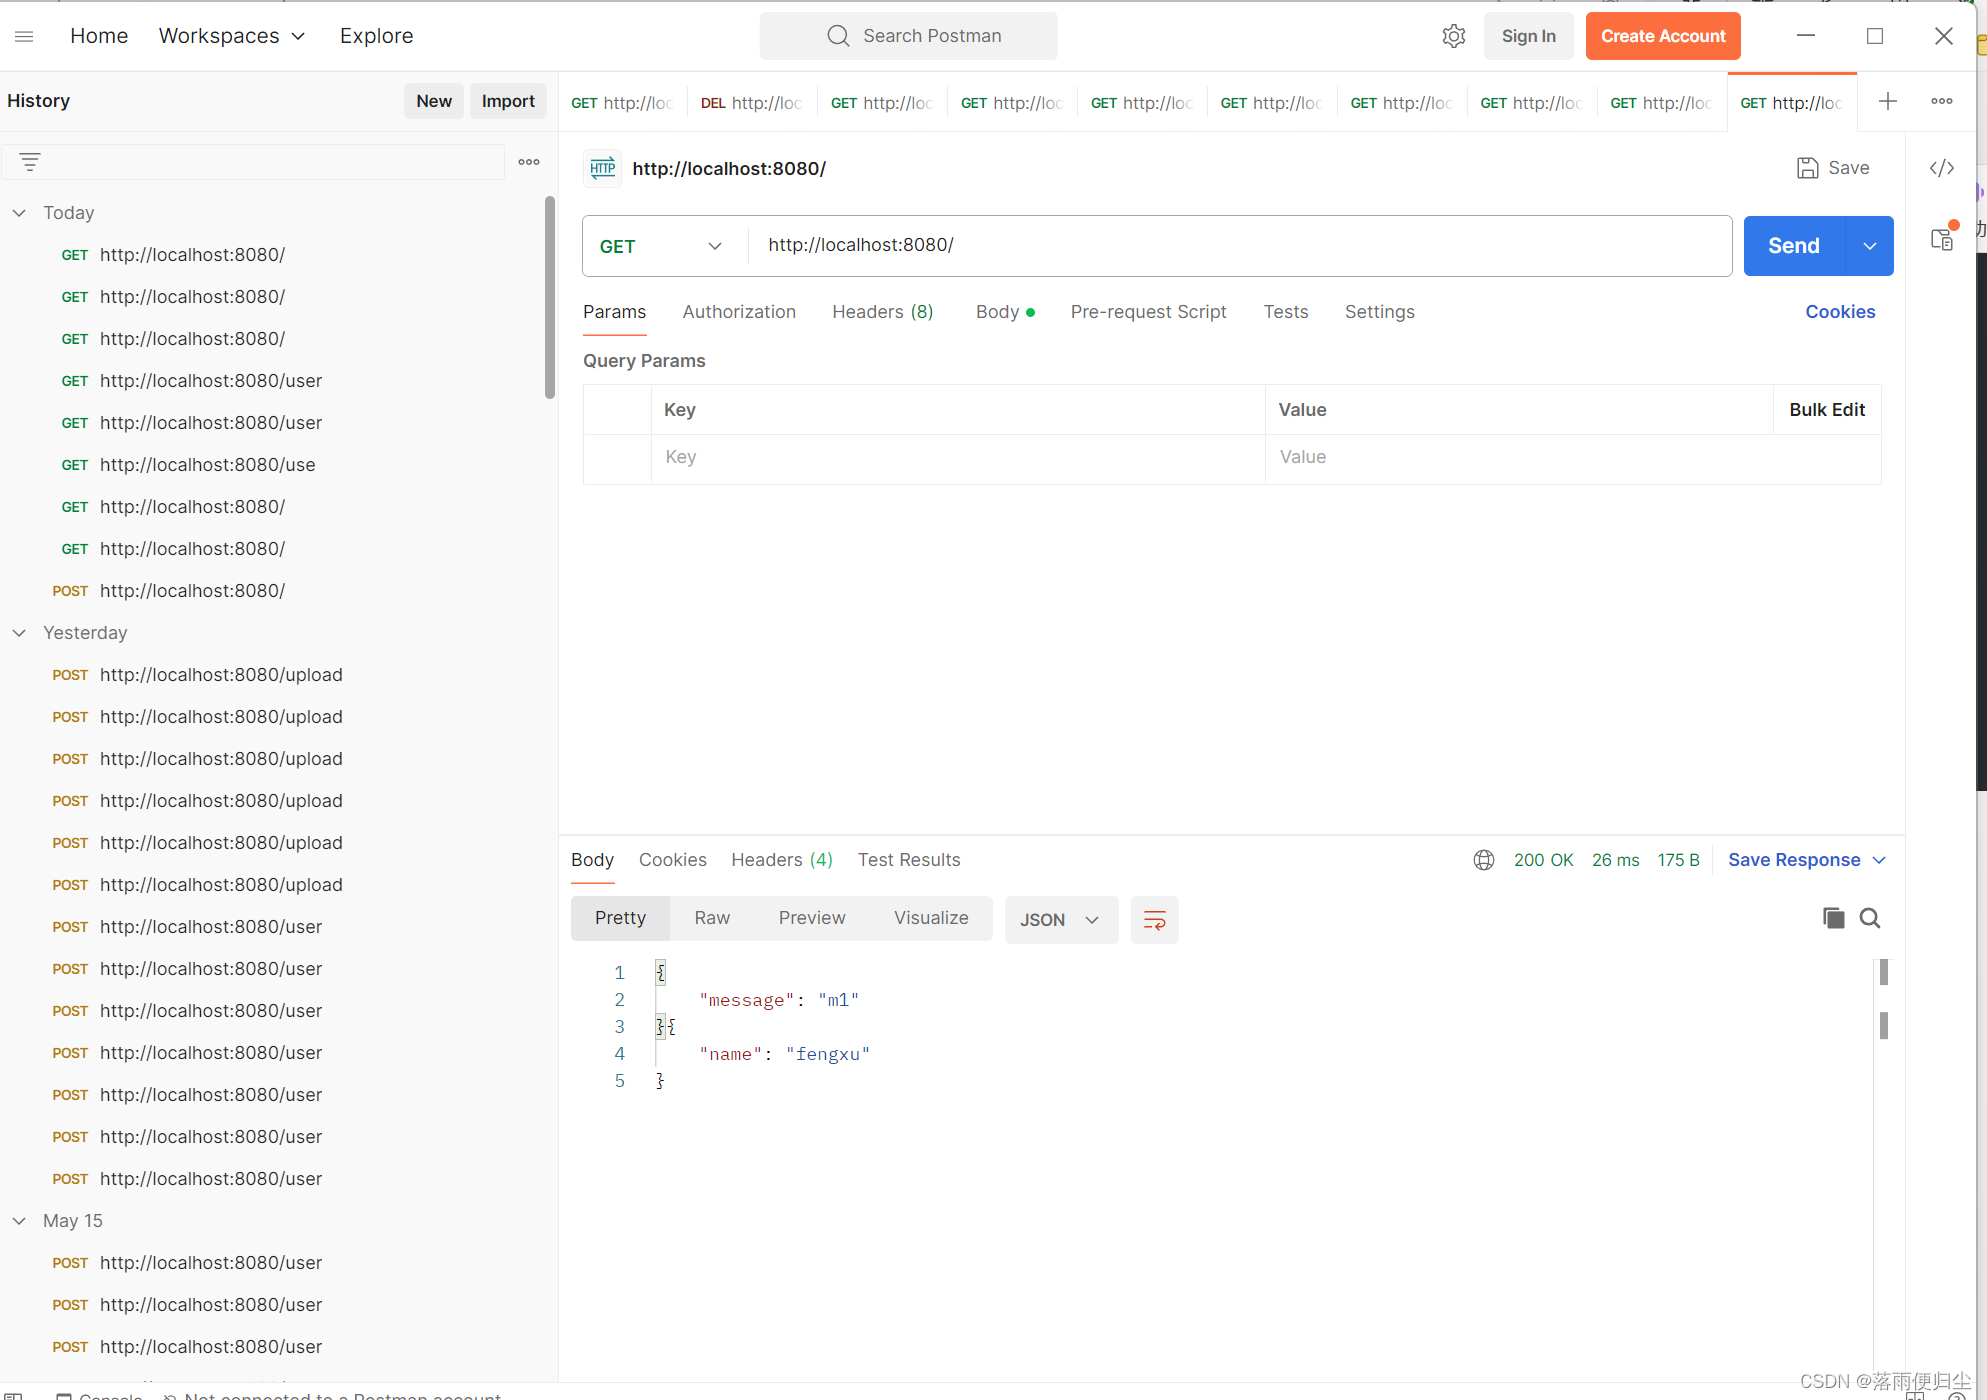Open response Headers (4) tab
Screen dimensions: 1987x1400
coord(782,860)
